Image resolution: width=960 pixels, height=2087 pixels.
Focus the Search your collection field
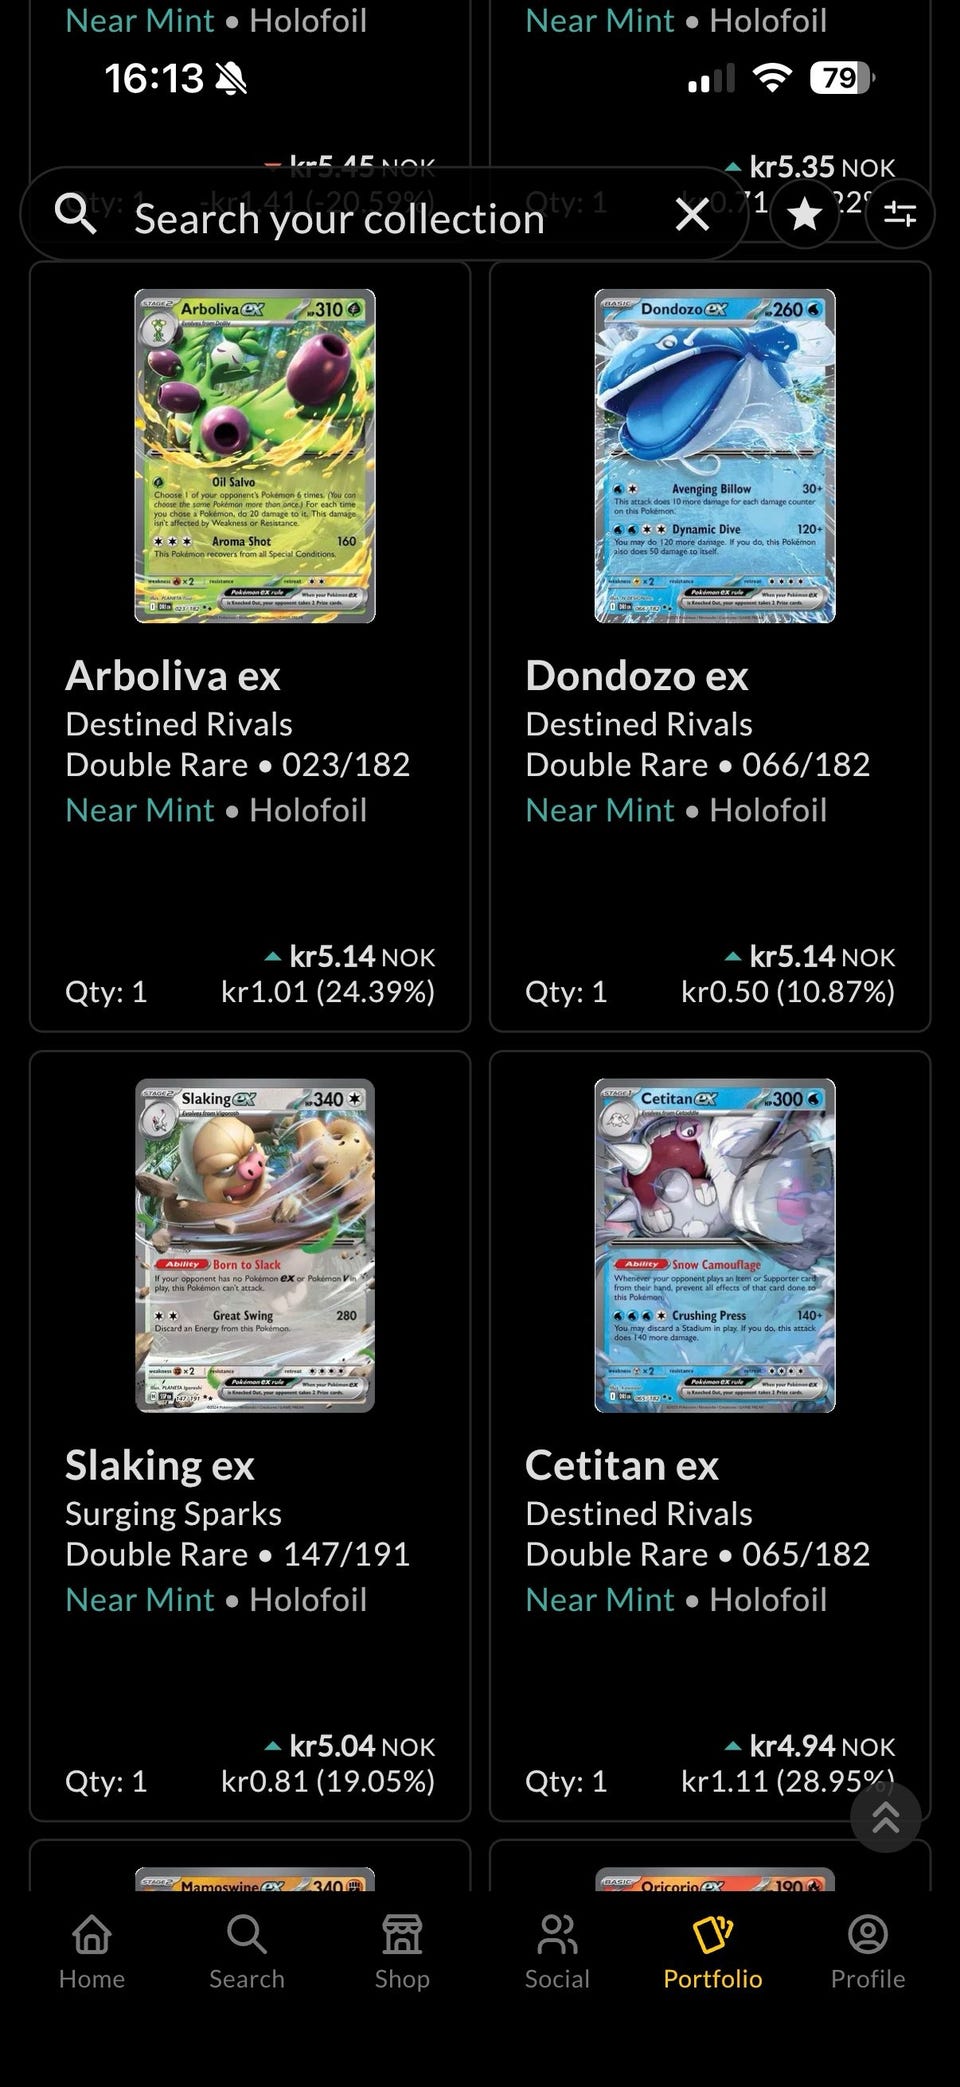(x=384, y=214)
